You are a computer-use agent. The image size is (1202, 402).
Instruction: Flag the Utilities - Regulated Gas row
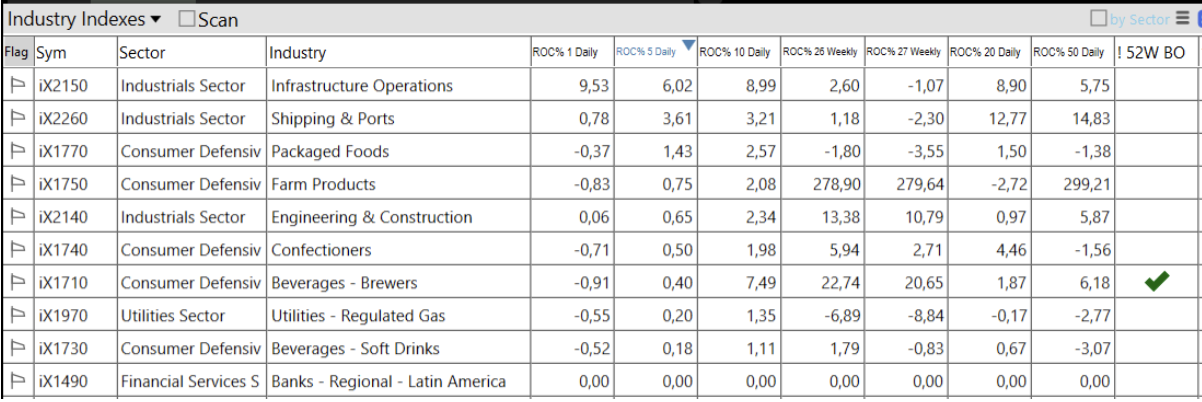pos(17,316)
